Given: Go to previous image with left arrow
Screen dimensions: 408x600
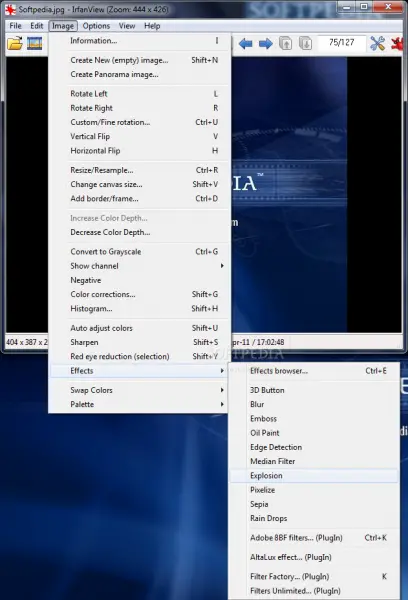Looking at the screenshot, I should click(x=245, y=44).
